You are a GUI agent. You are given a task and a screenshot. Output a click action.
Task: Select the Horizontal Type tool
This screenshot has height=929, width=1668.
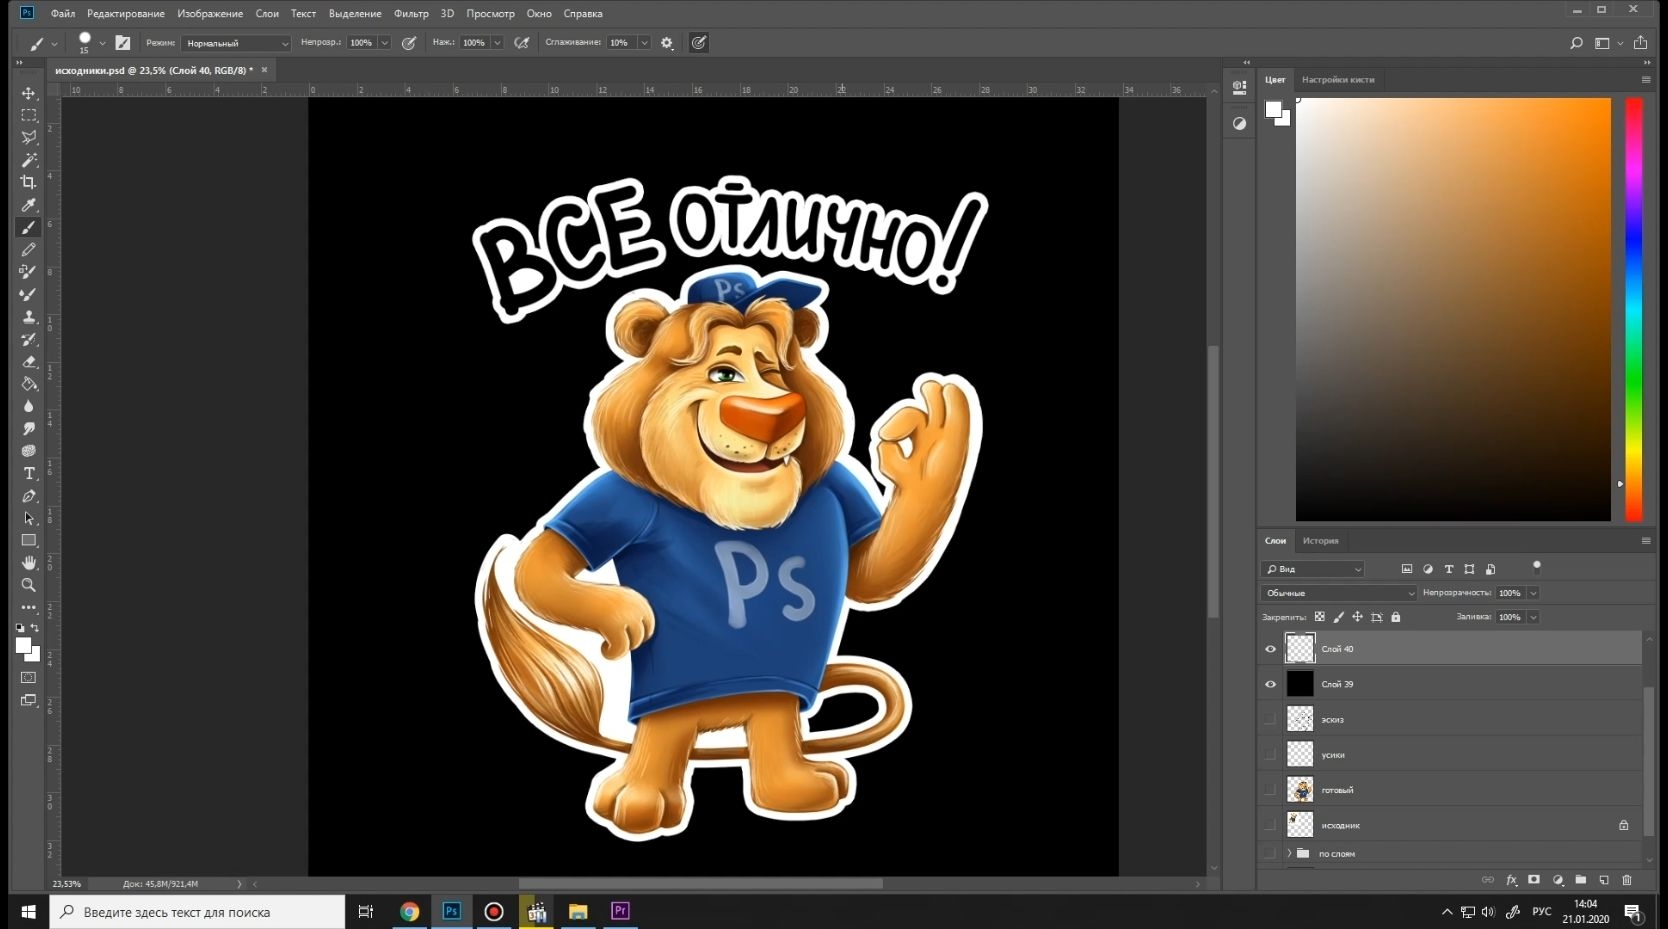tap(28, 473)
